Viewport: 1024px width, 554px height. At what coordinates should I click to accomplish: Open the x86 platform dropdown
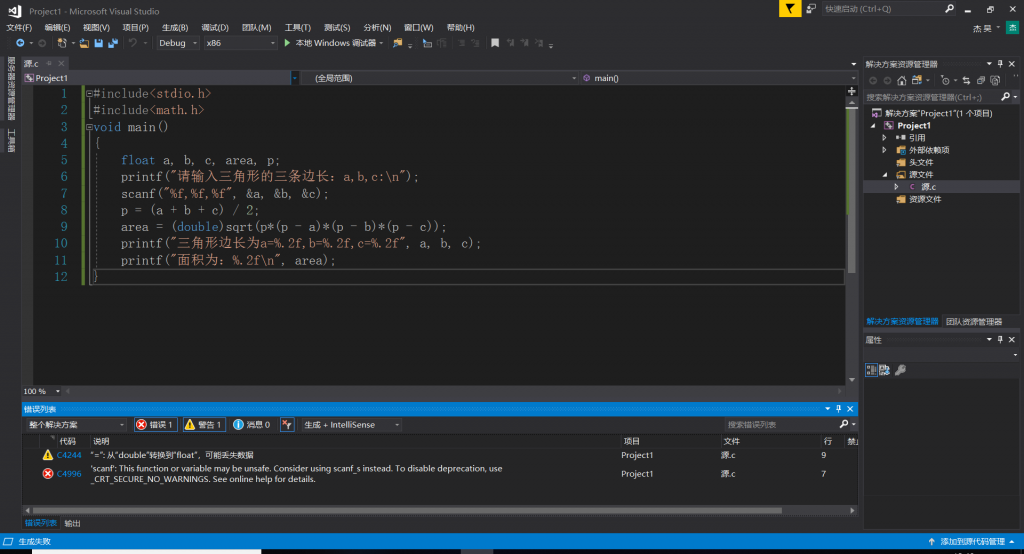tap(240, 43)
